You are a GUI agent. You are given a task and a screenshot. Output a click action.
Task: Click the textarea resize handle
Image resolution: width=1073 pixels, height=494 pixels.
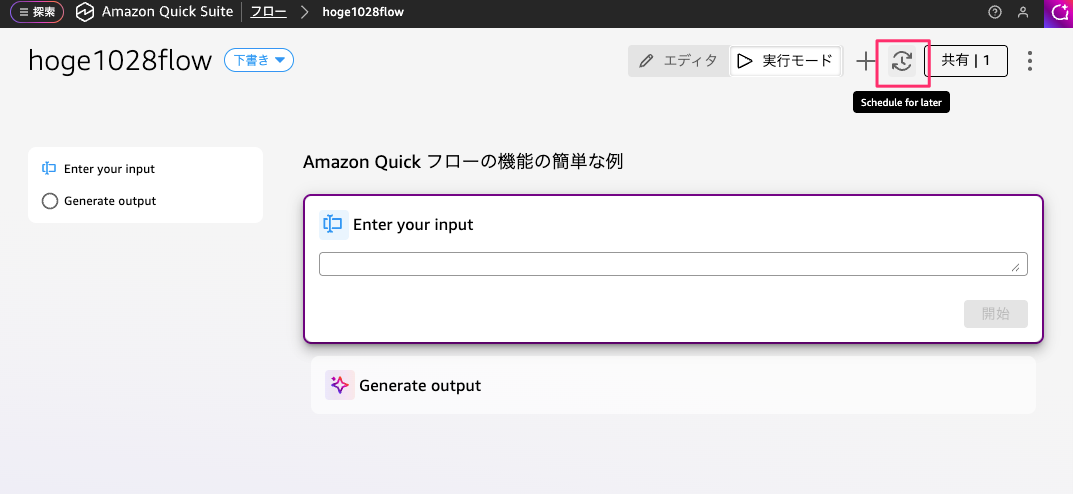pyautogui.click(x=1016, y=268)
